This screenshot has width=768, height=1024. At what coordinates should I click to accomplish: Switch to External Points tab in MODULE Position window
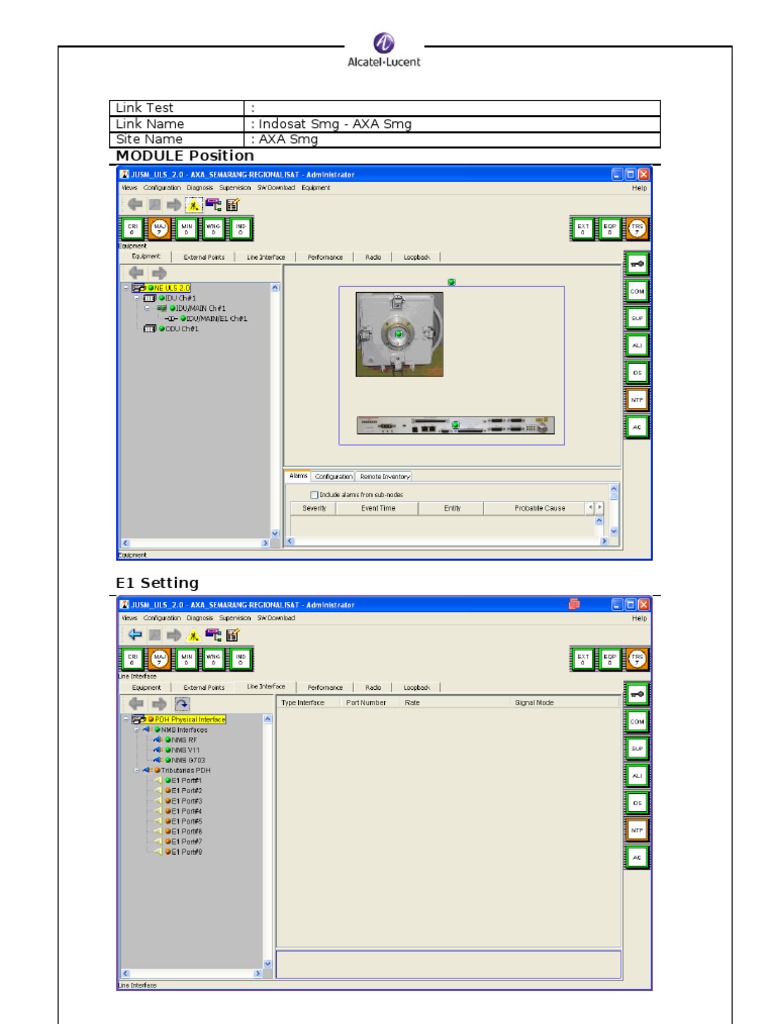coord(204,257)
